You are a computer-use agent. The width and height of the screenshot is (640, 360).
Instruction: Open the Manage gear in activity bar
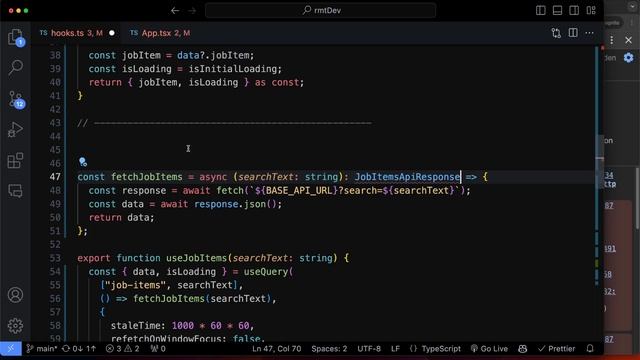coord(16,325)
